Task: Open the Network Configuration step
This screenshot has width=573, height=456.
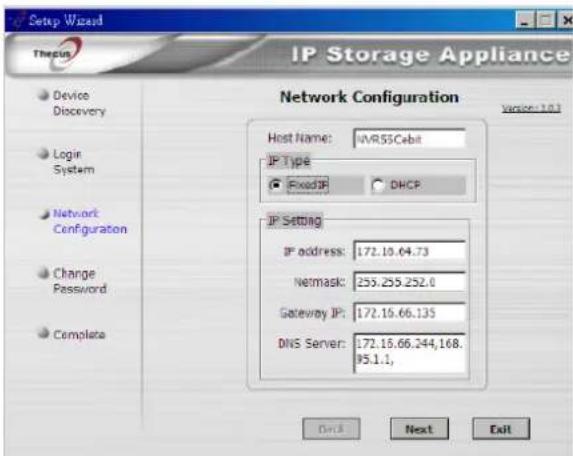Action: (90, 221)
